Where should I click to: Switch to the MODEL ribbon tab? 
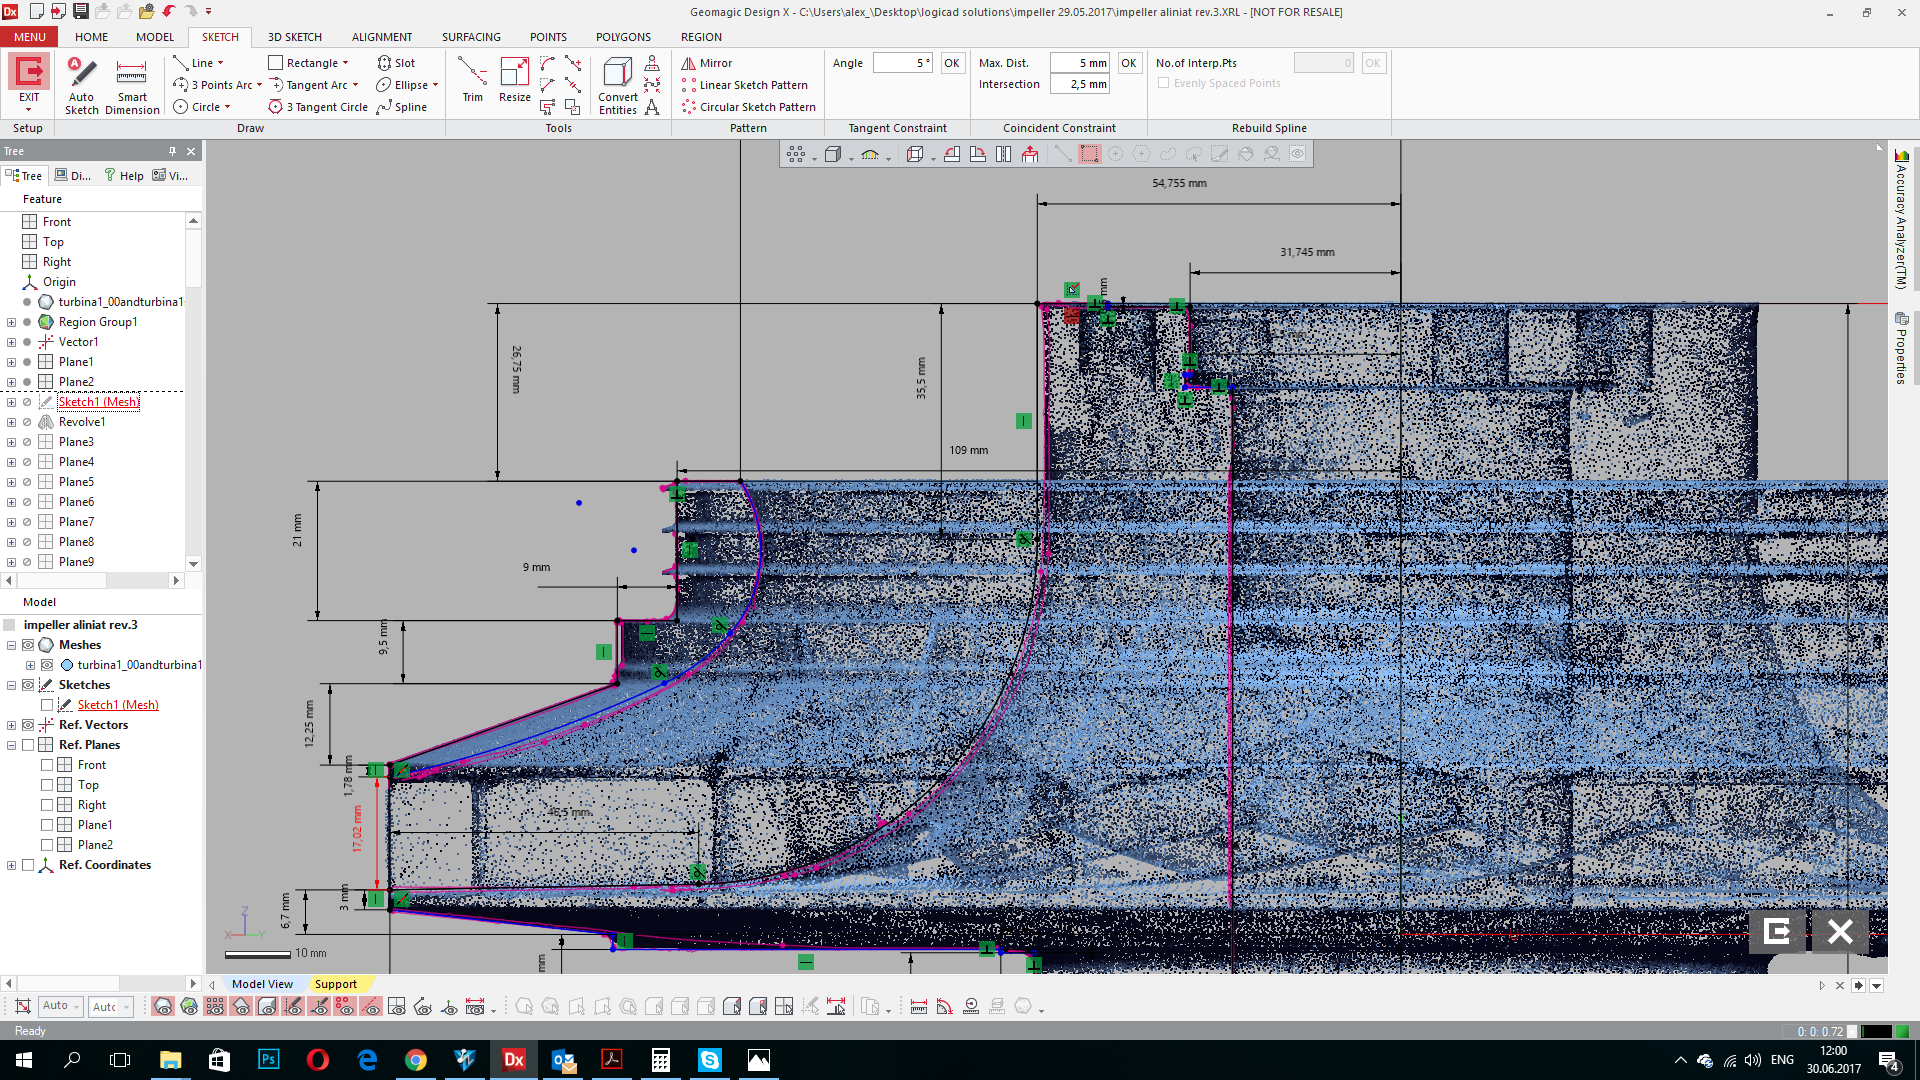point(155,37)
